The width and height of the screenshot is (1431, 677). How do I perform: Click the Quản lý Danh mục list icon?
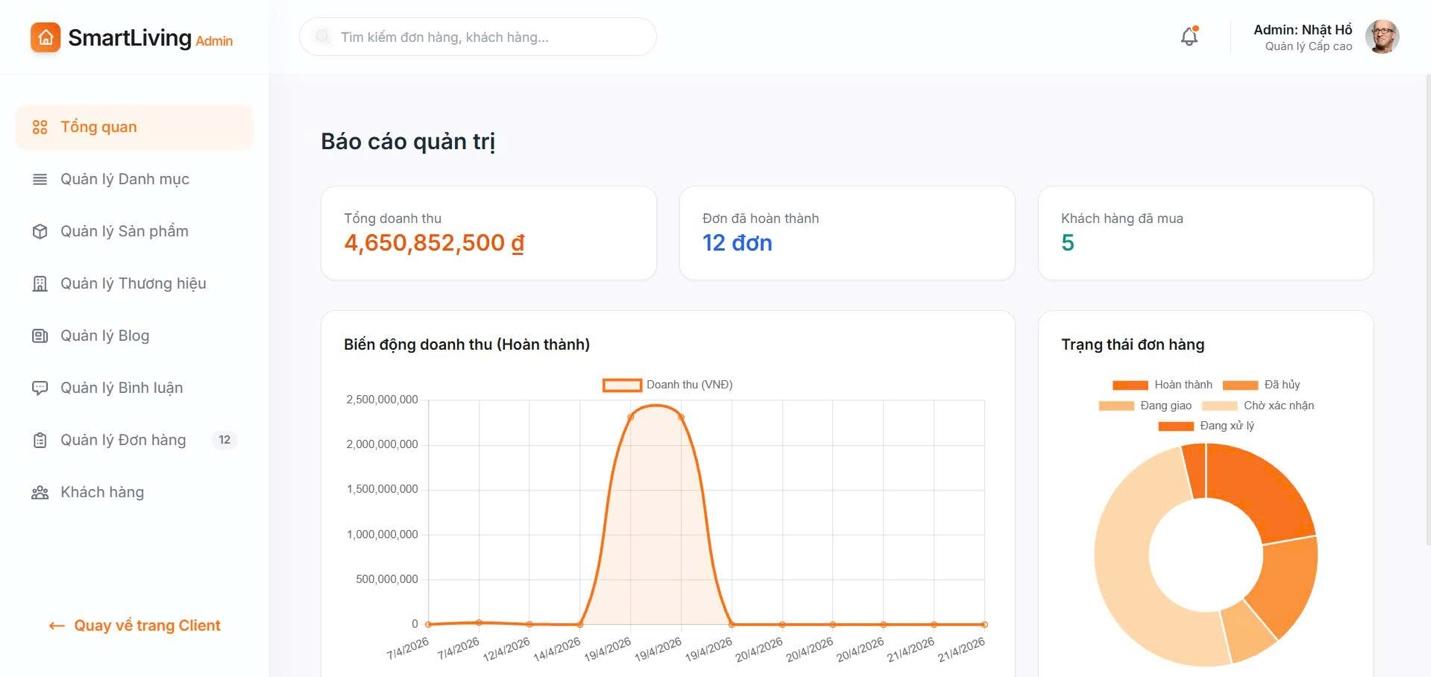40,179
